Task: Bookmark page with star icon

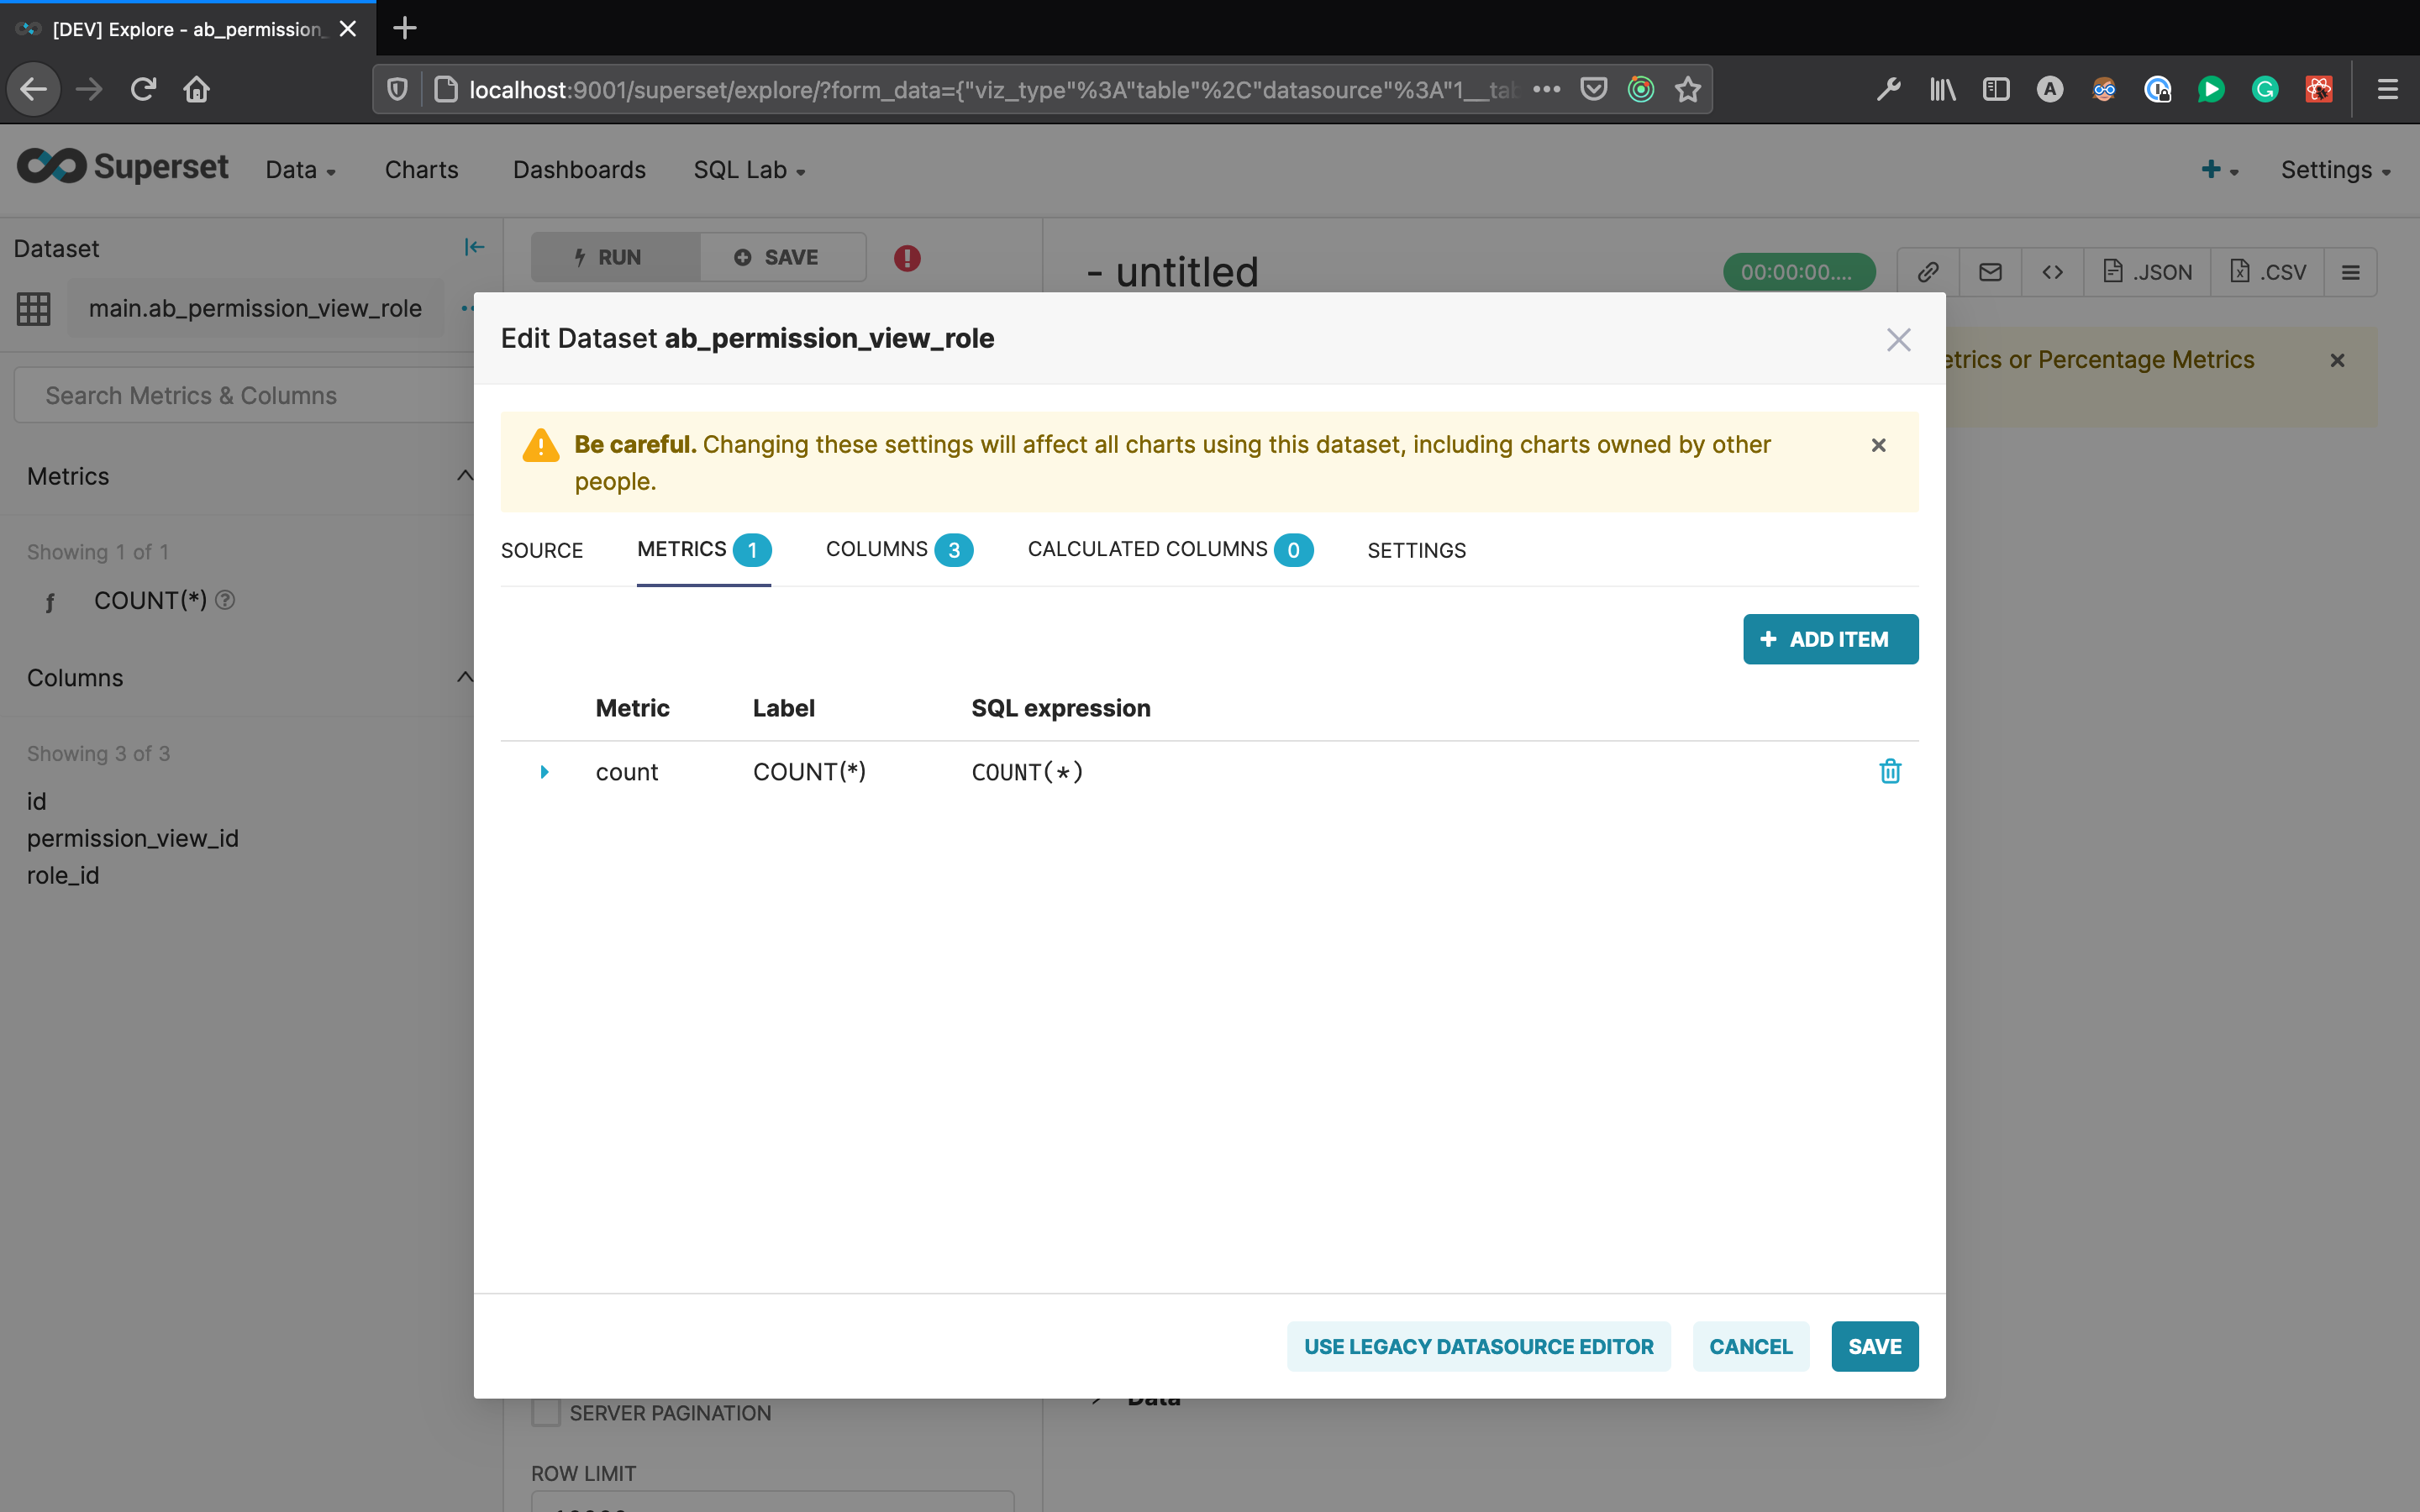Action: coord(1688,90)
